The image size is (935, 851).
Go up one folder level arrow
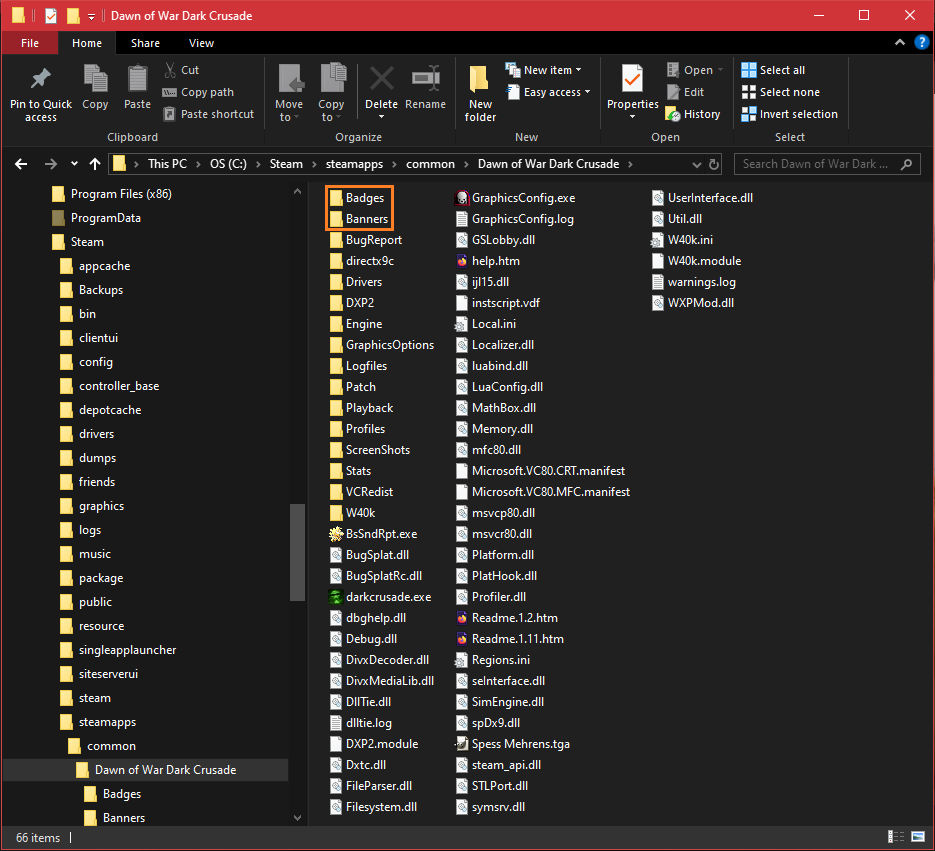95,164
